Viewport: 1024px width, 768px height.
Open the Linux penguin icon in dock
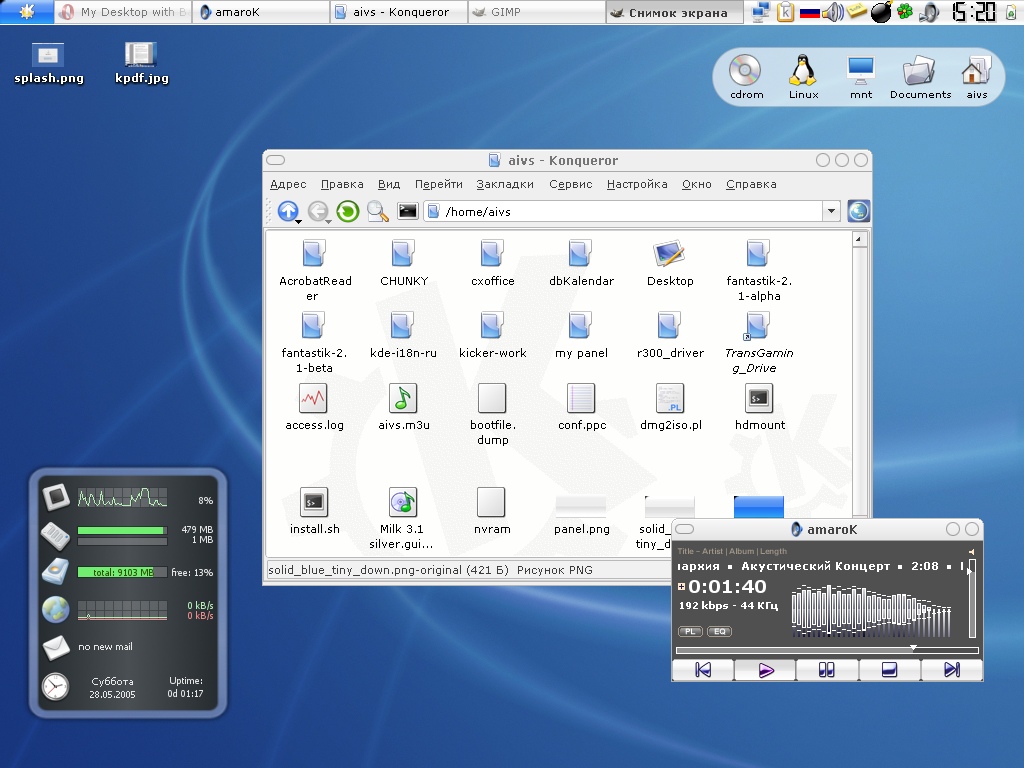pos(803,76)
